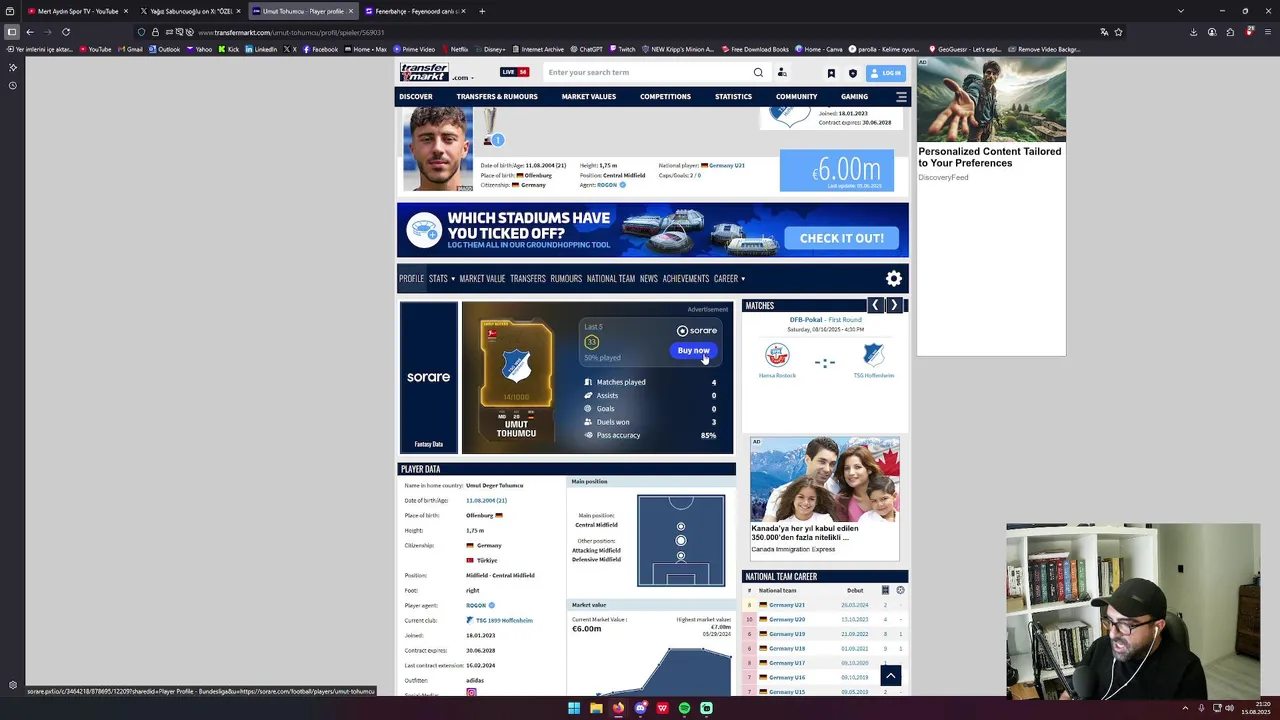Image resolution: width=1280 pixels, height=720 pixels.
Task: Click the shield icon in the header
Action: tap(853, 73)
